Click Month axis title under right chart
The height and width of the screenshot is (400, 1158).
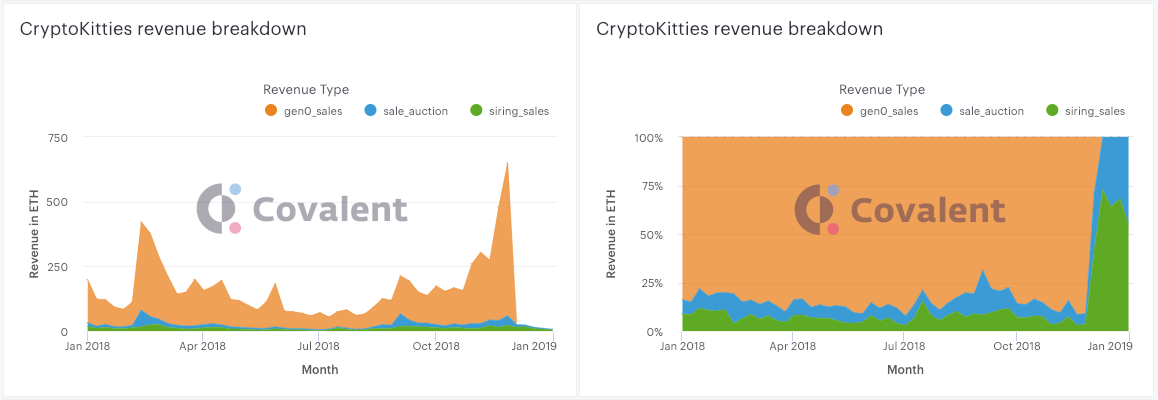coord(905,369)
